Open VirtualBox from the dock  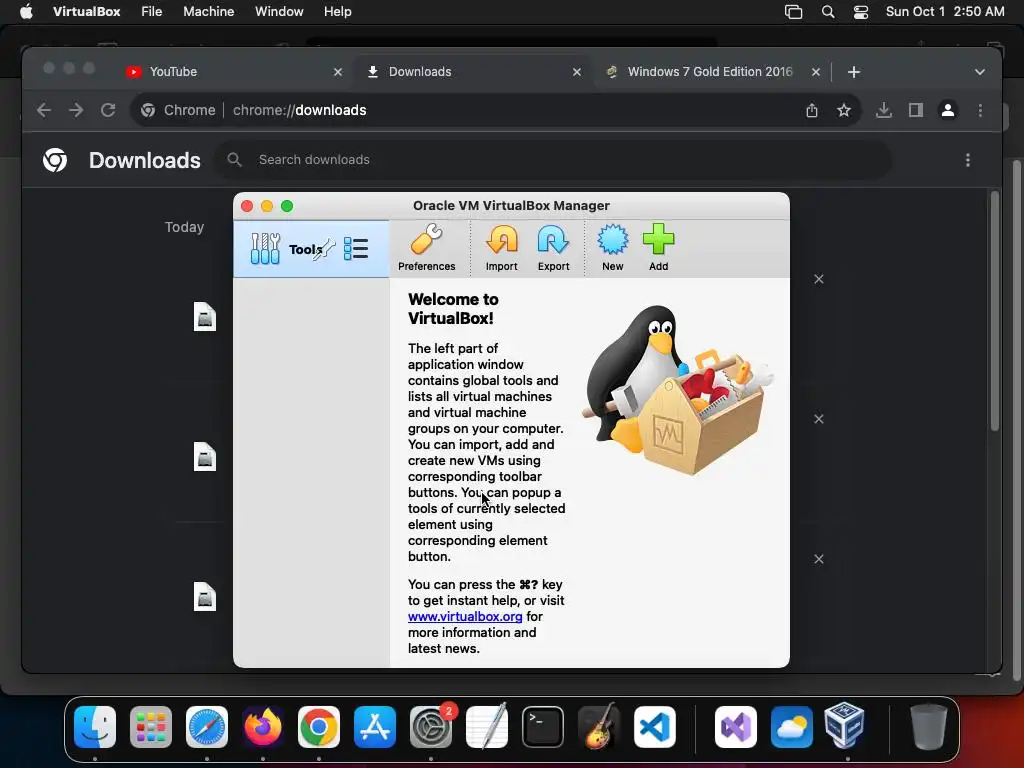[844, 725]
